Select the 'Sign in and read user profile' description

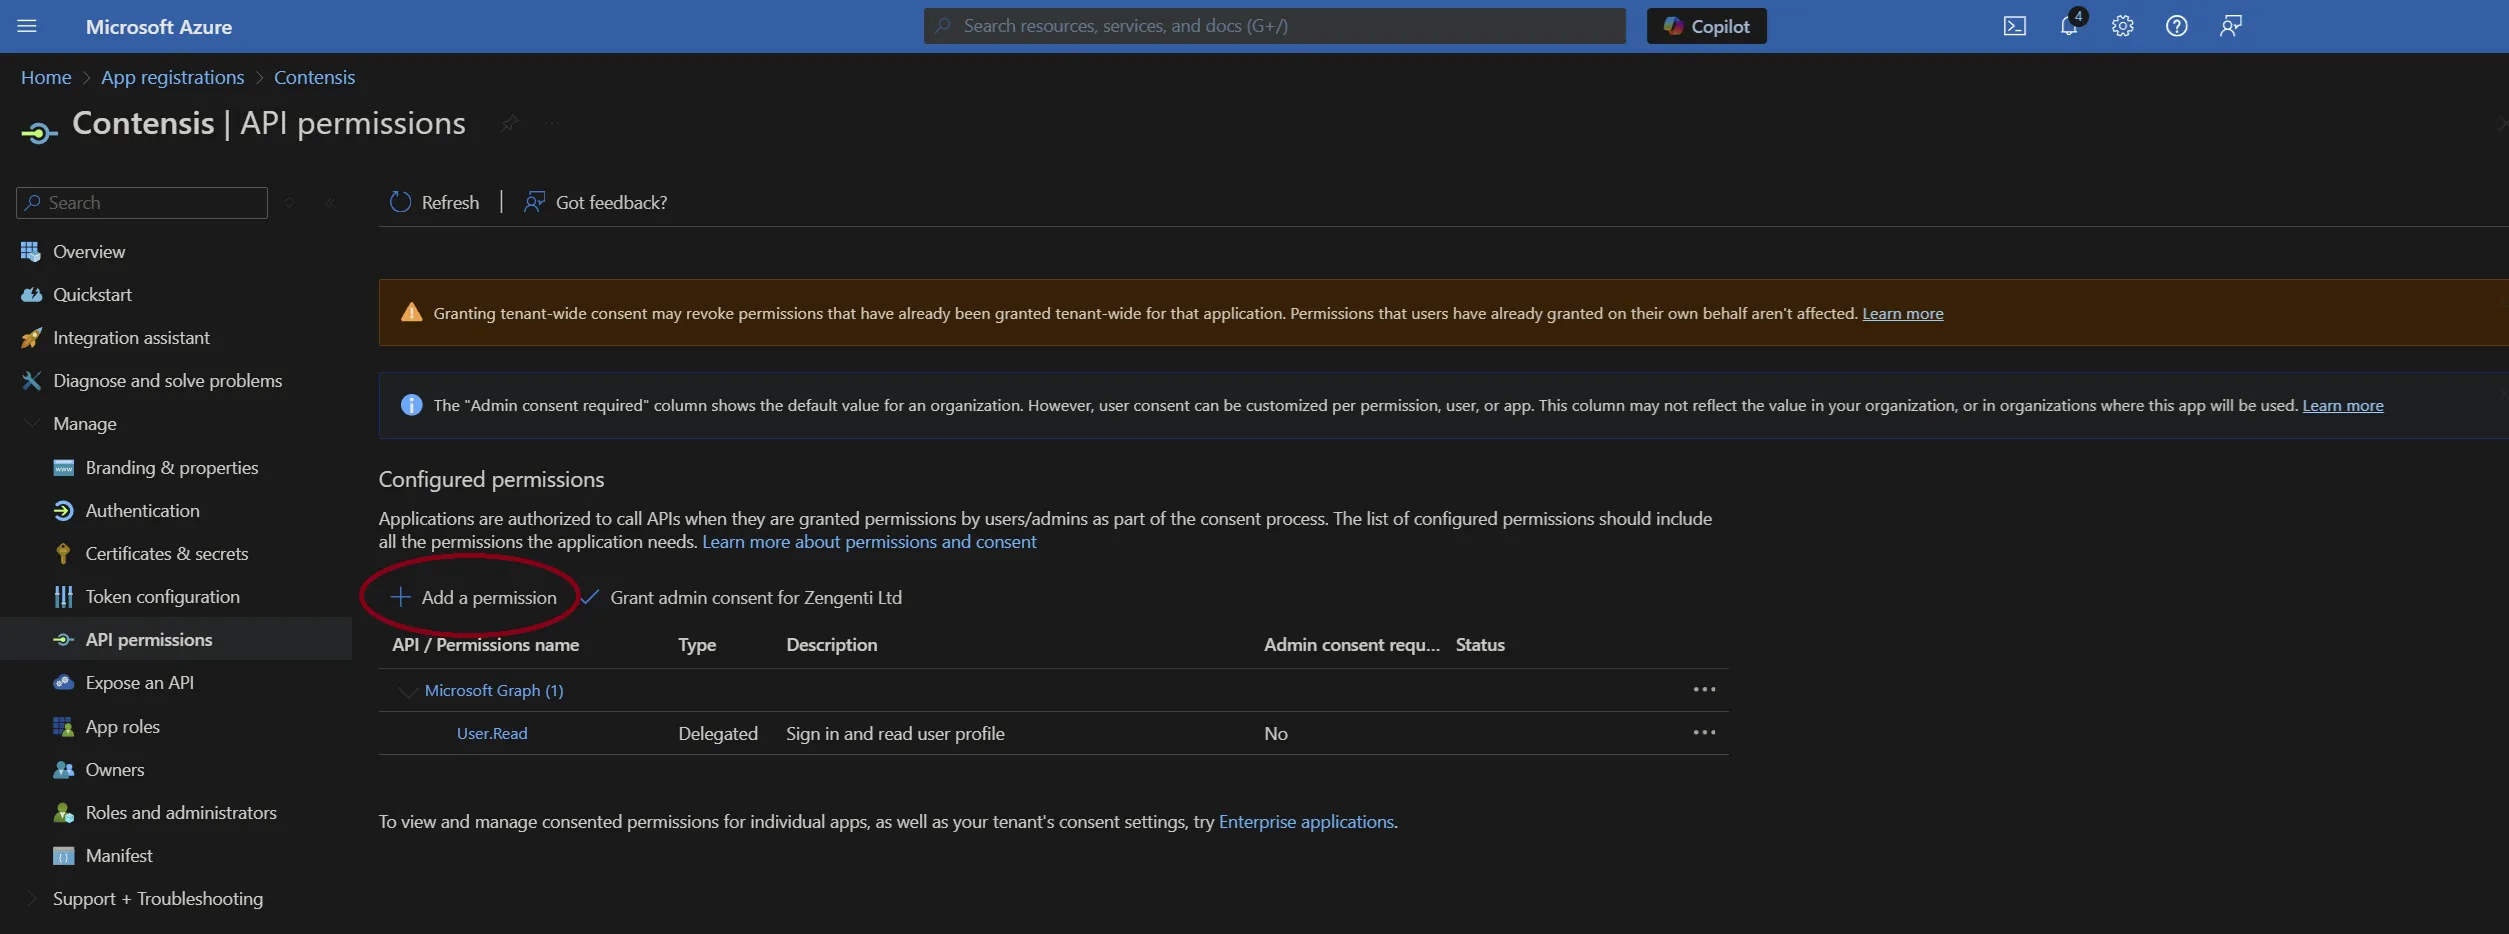(895, 733)
